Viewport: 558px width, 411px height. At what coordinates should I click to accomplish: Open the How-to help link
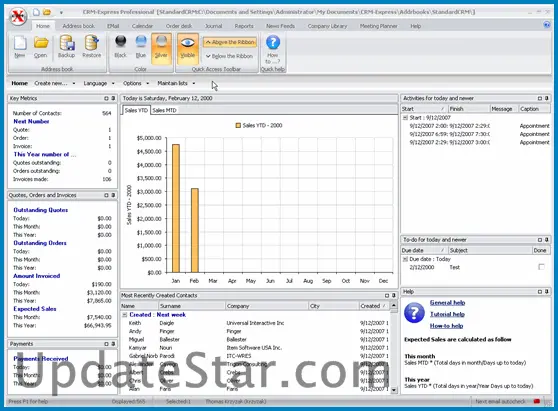[x=446, y=326]
